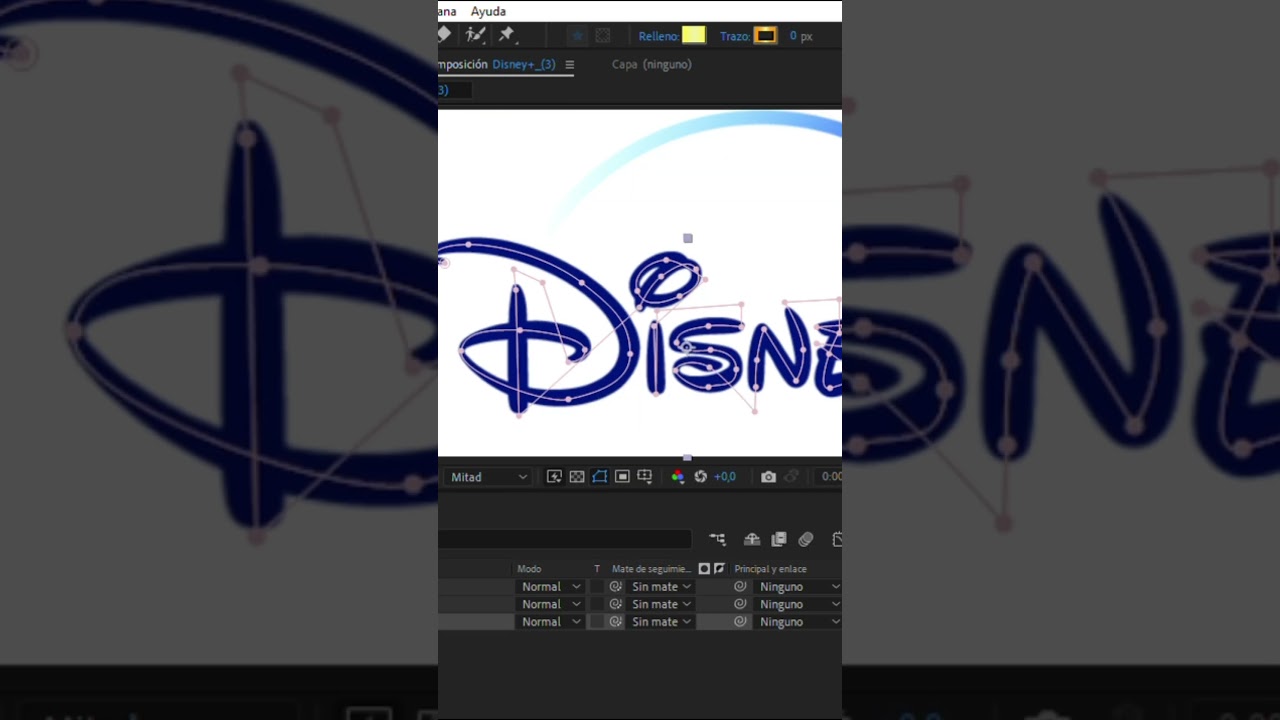Toggle the transparency grid
Viewport: 1280px width, 720px height.
tap(577, 477)
